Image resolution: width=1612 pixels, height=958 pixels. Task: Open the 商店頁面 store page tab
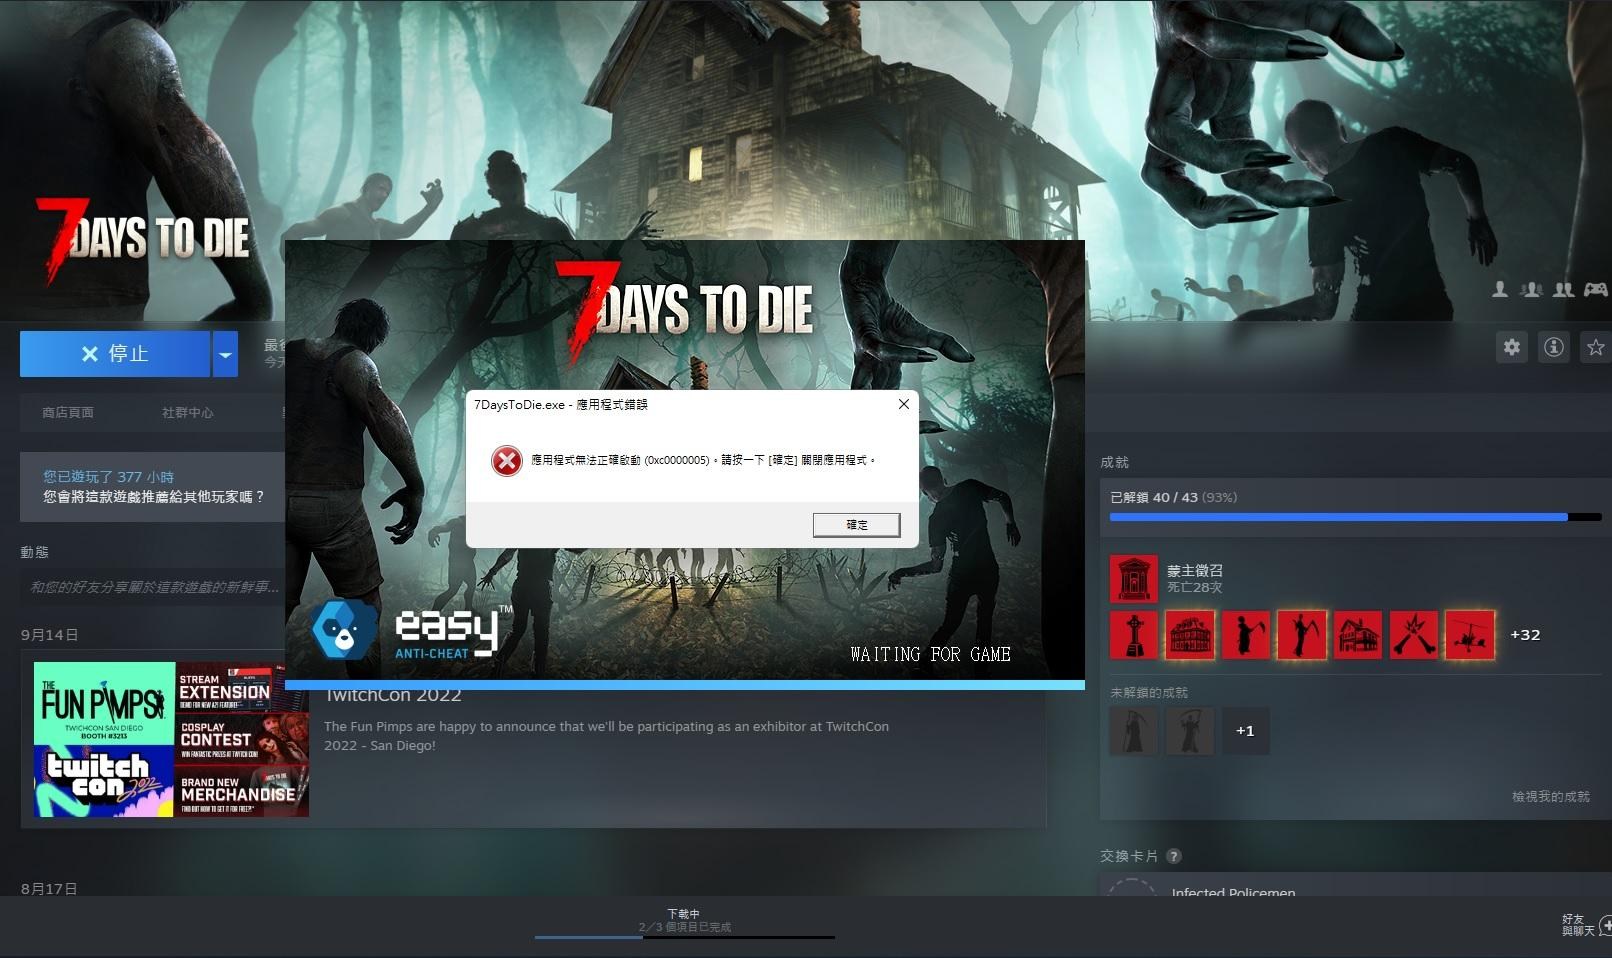tap(68, 412)
